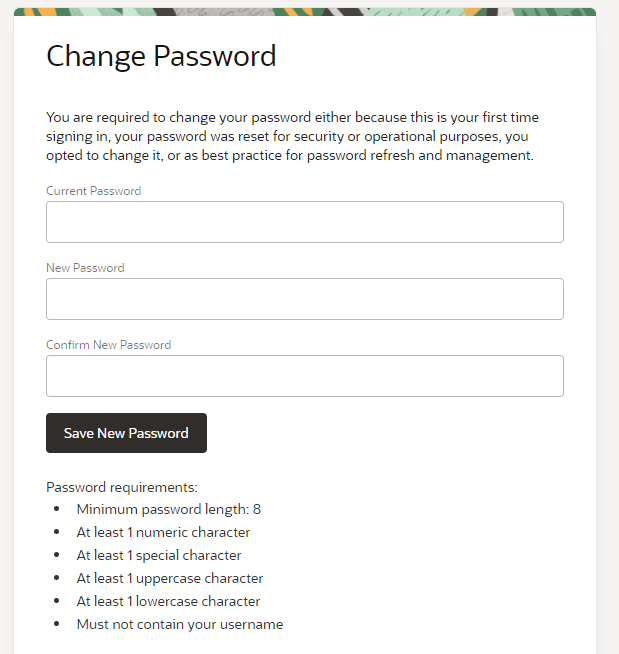Click into the New Password input box
Viewport: 619px width, 654px height.
click(304, 299)
